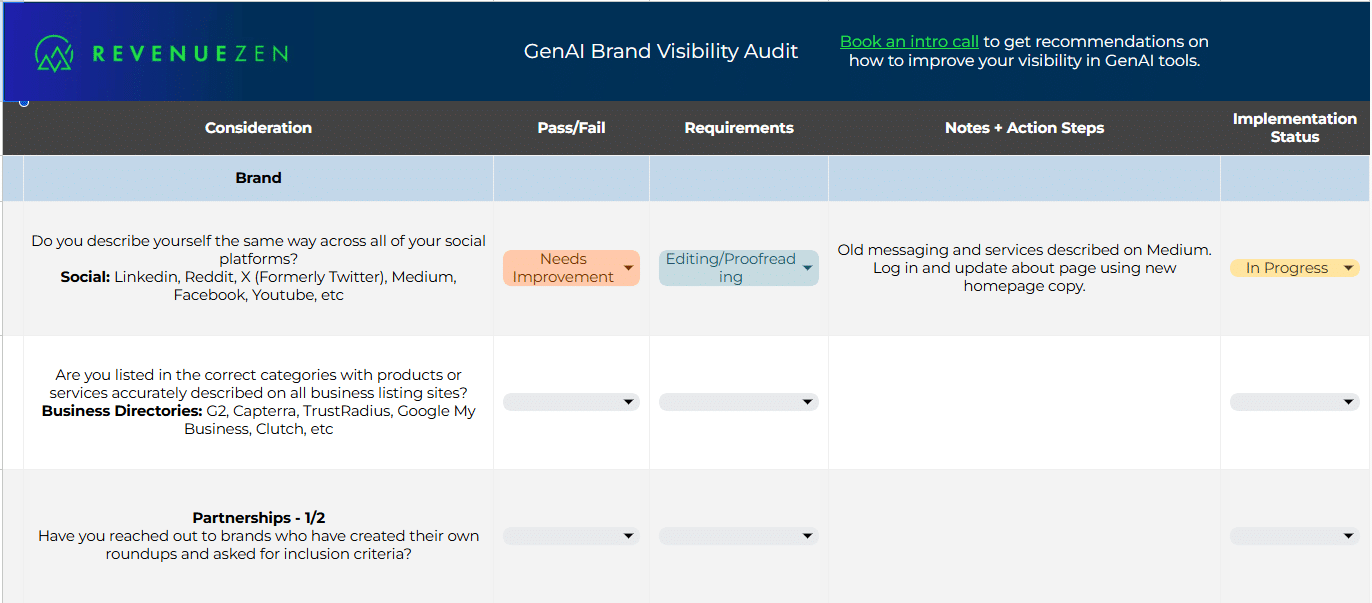
Task: Click the RevenueZen mountain logo icon
Action: (x=54, y=54)
